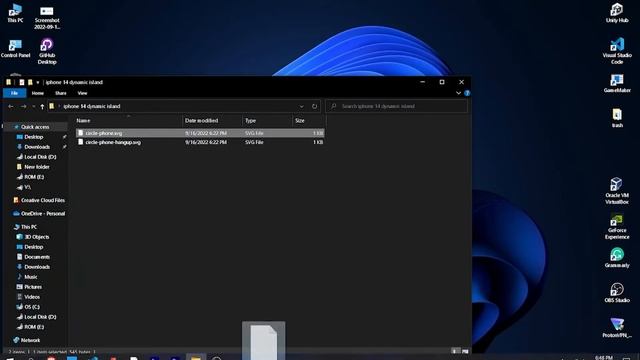Image resolution: width=640 pixels, height=360 pixels.
Task: Click the File Explorer help icon
Action: pyautogui.click(x=467, y=93)
